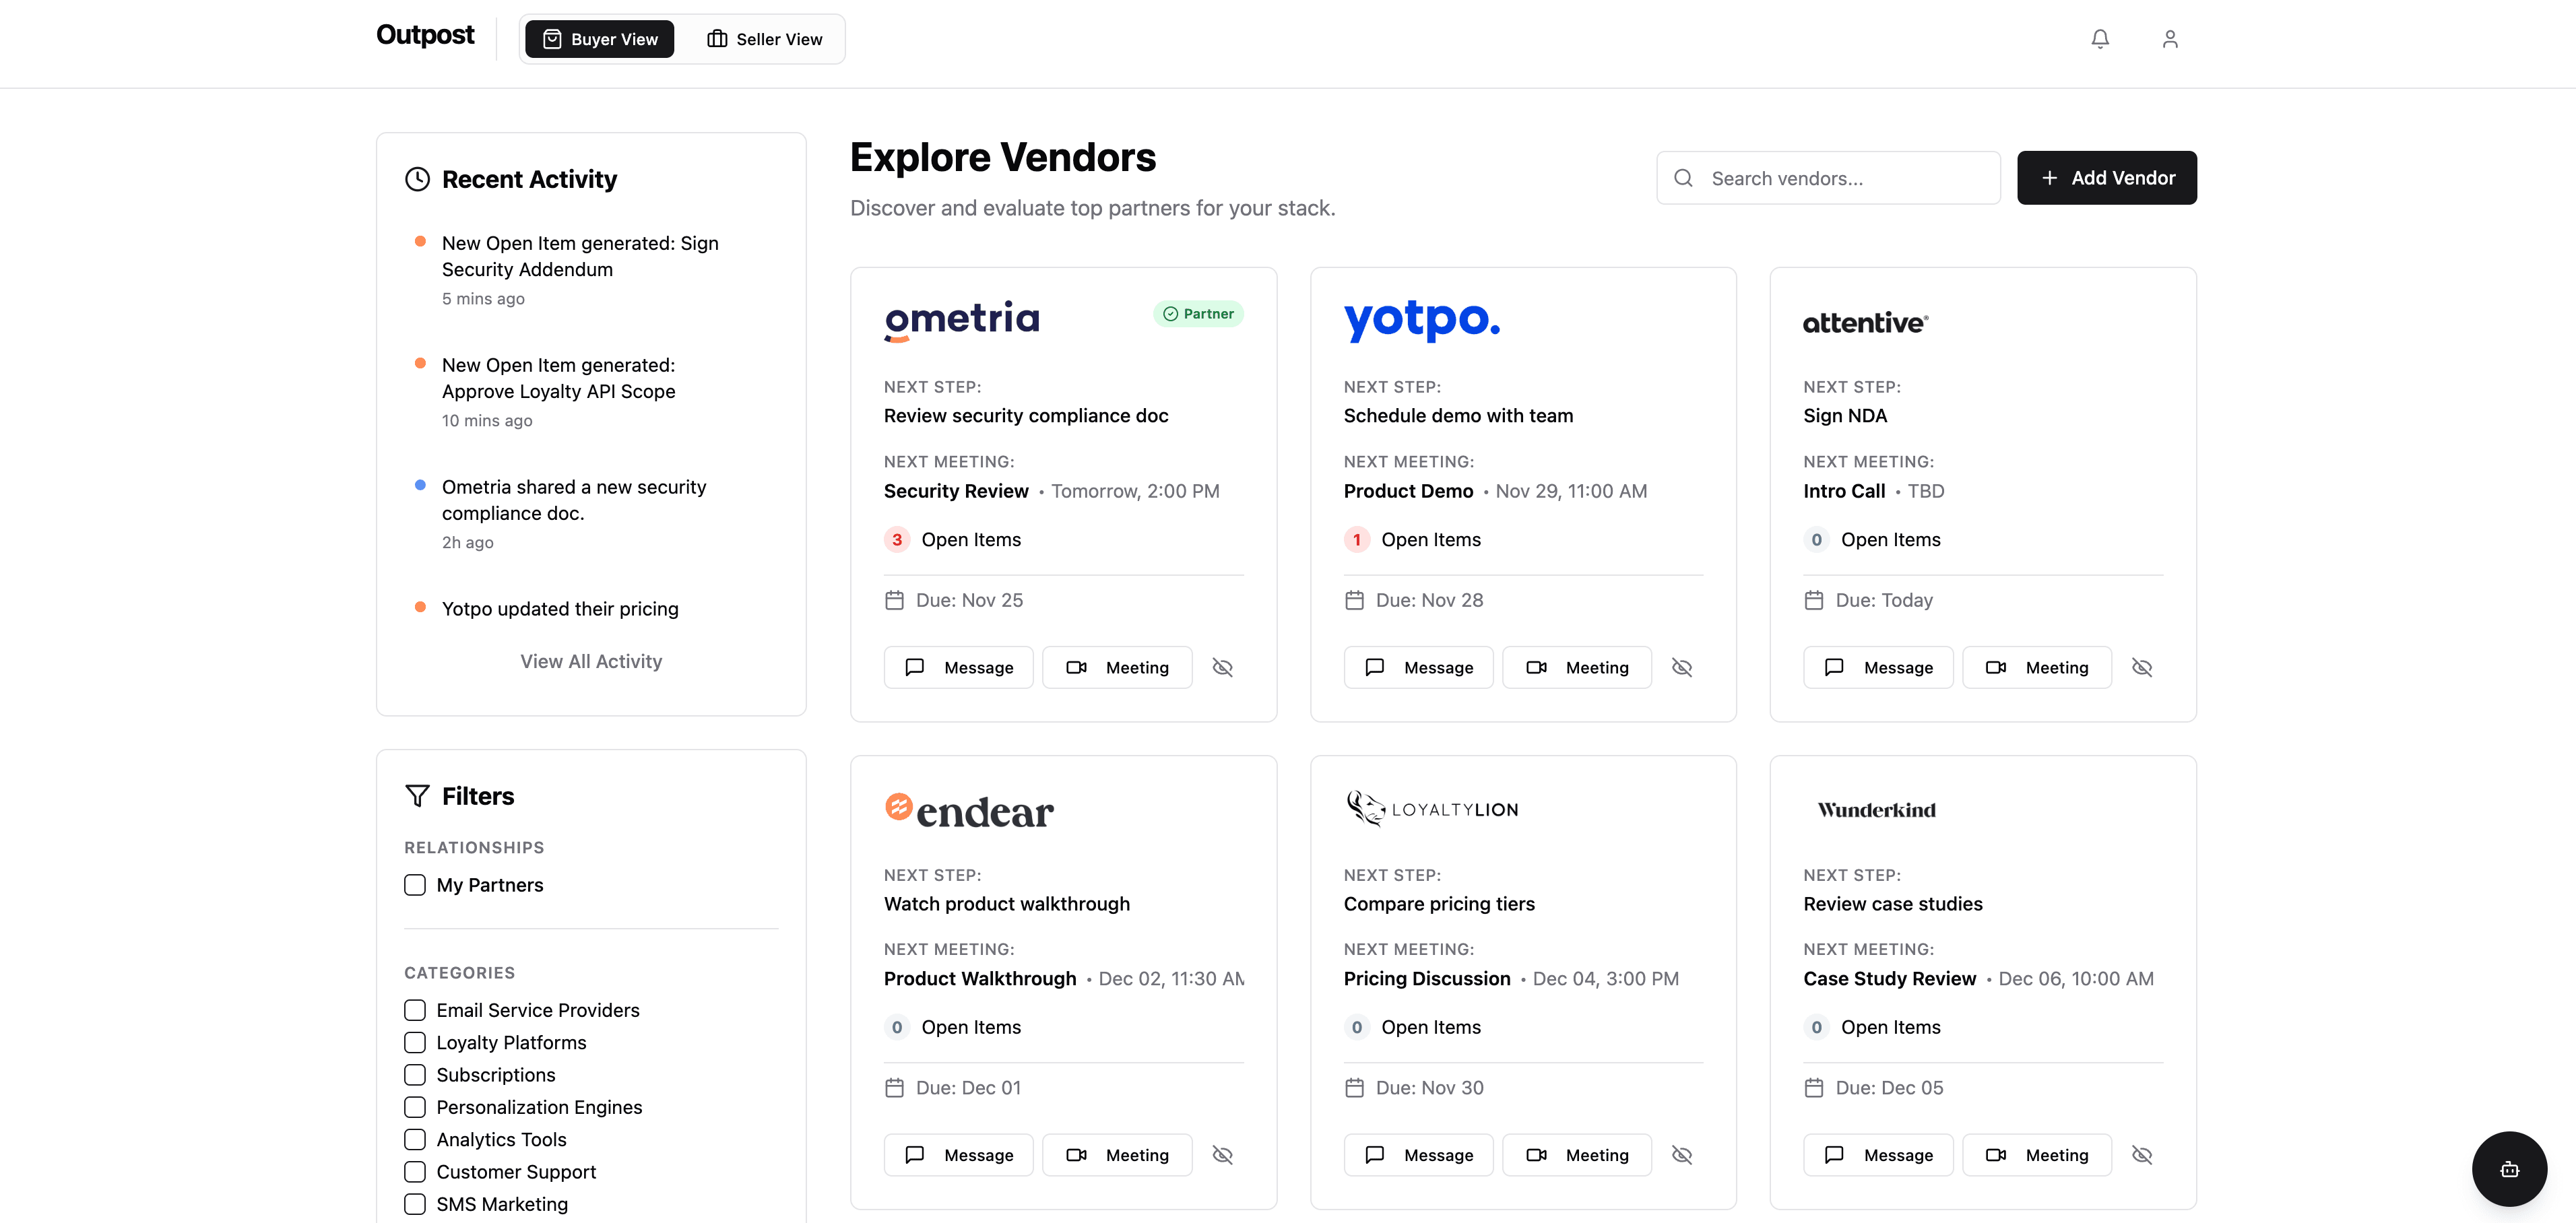Image resolution: width=2576 pixels, height=1223 pixels.
Task: Click the Filters funnel icon
Action: point(416,795)
